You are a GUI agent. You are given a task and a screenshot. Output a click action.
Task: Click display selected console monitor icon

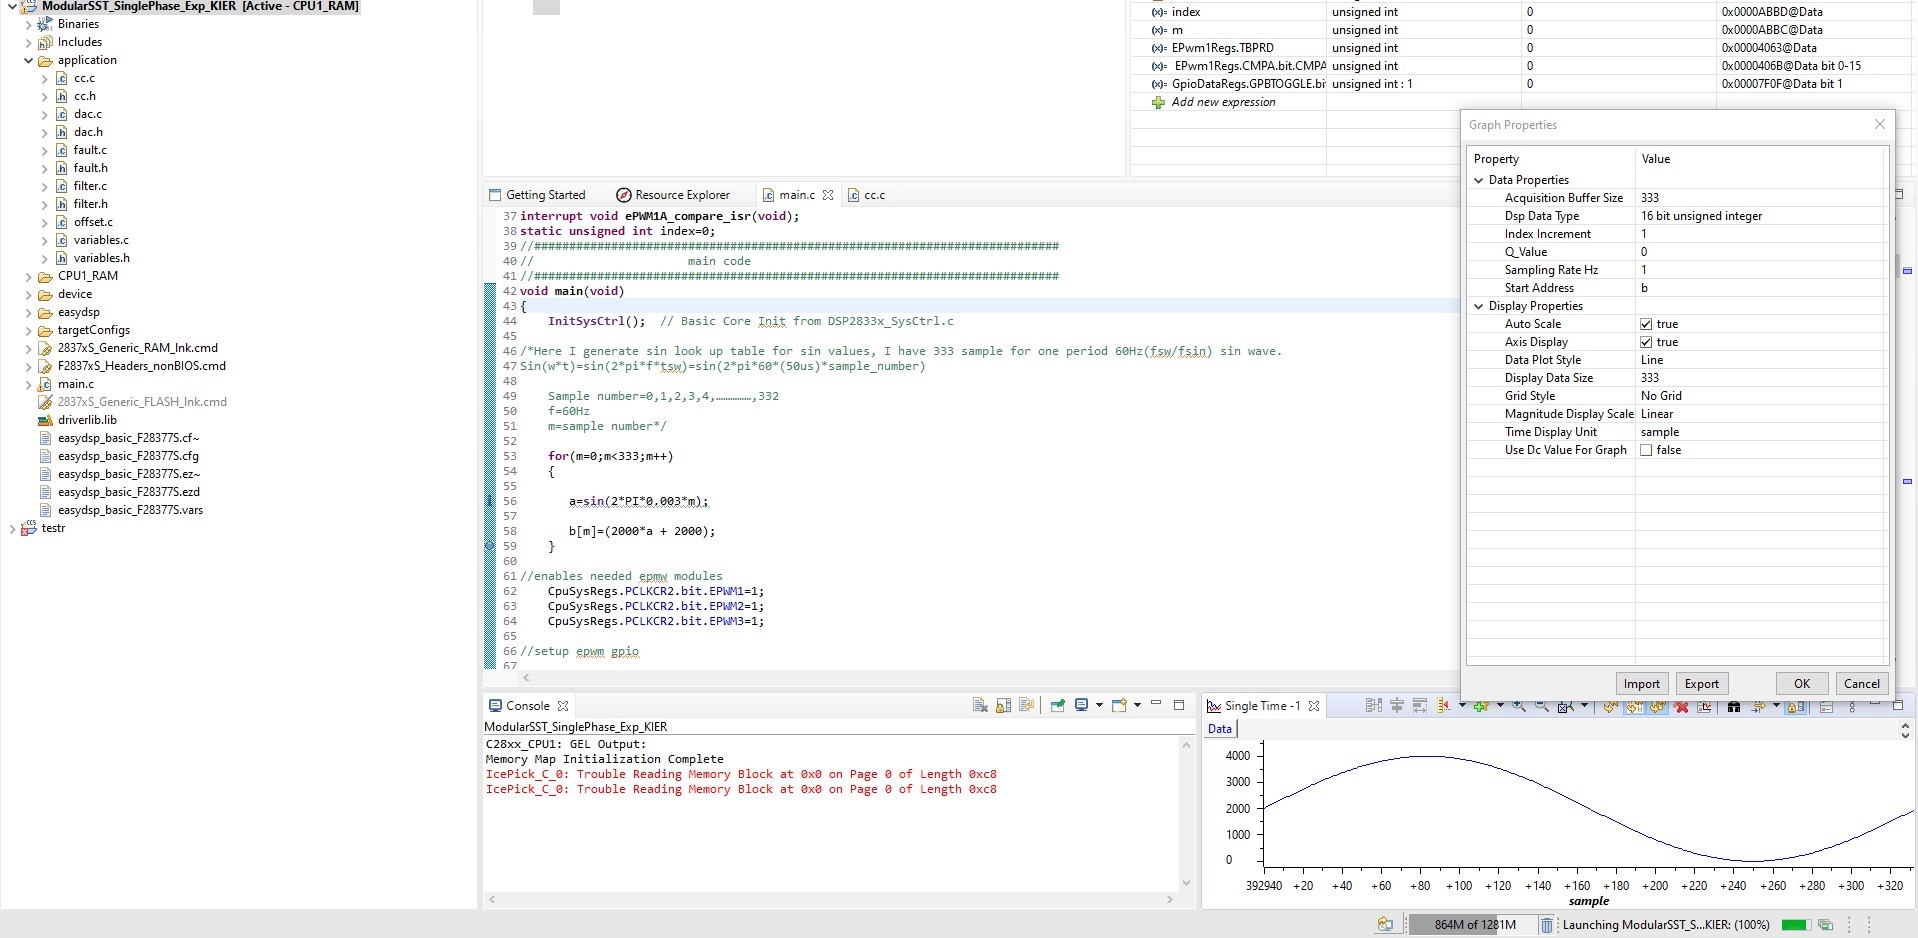[1081, 705]
